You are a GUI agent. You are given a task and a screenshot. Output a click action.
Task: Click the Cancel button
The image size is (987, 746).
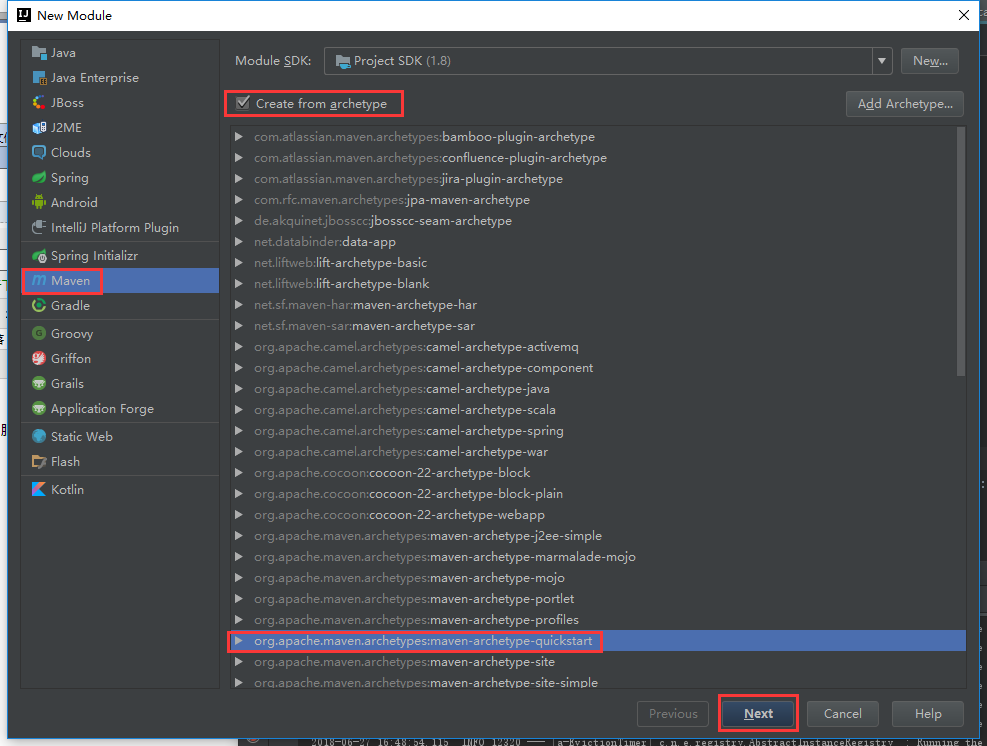[843, 713]
